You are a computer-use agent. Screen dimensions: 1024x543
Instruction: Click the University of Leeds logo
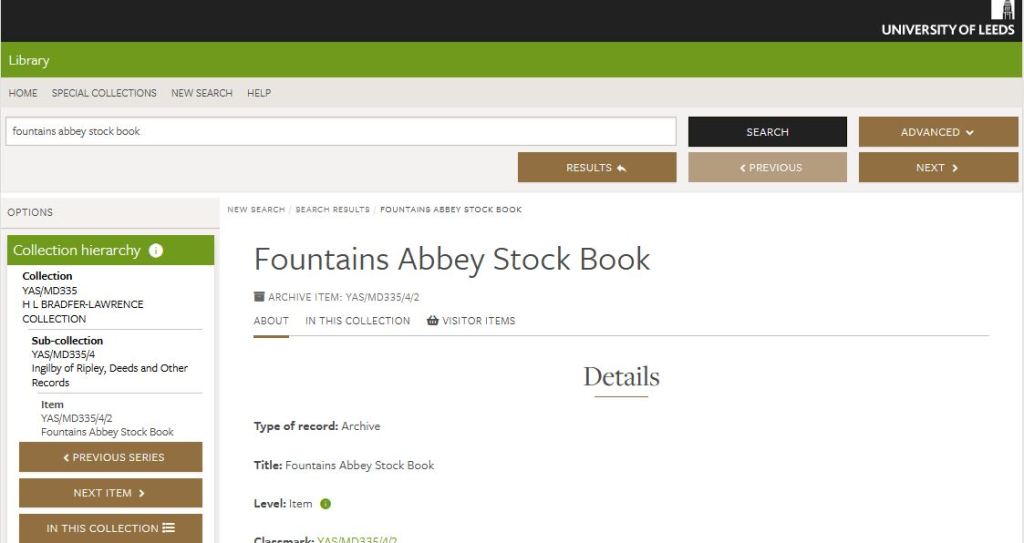click(947, 20)
